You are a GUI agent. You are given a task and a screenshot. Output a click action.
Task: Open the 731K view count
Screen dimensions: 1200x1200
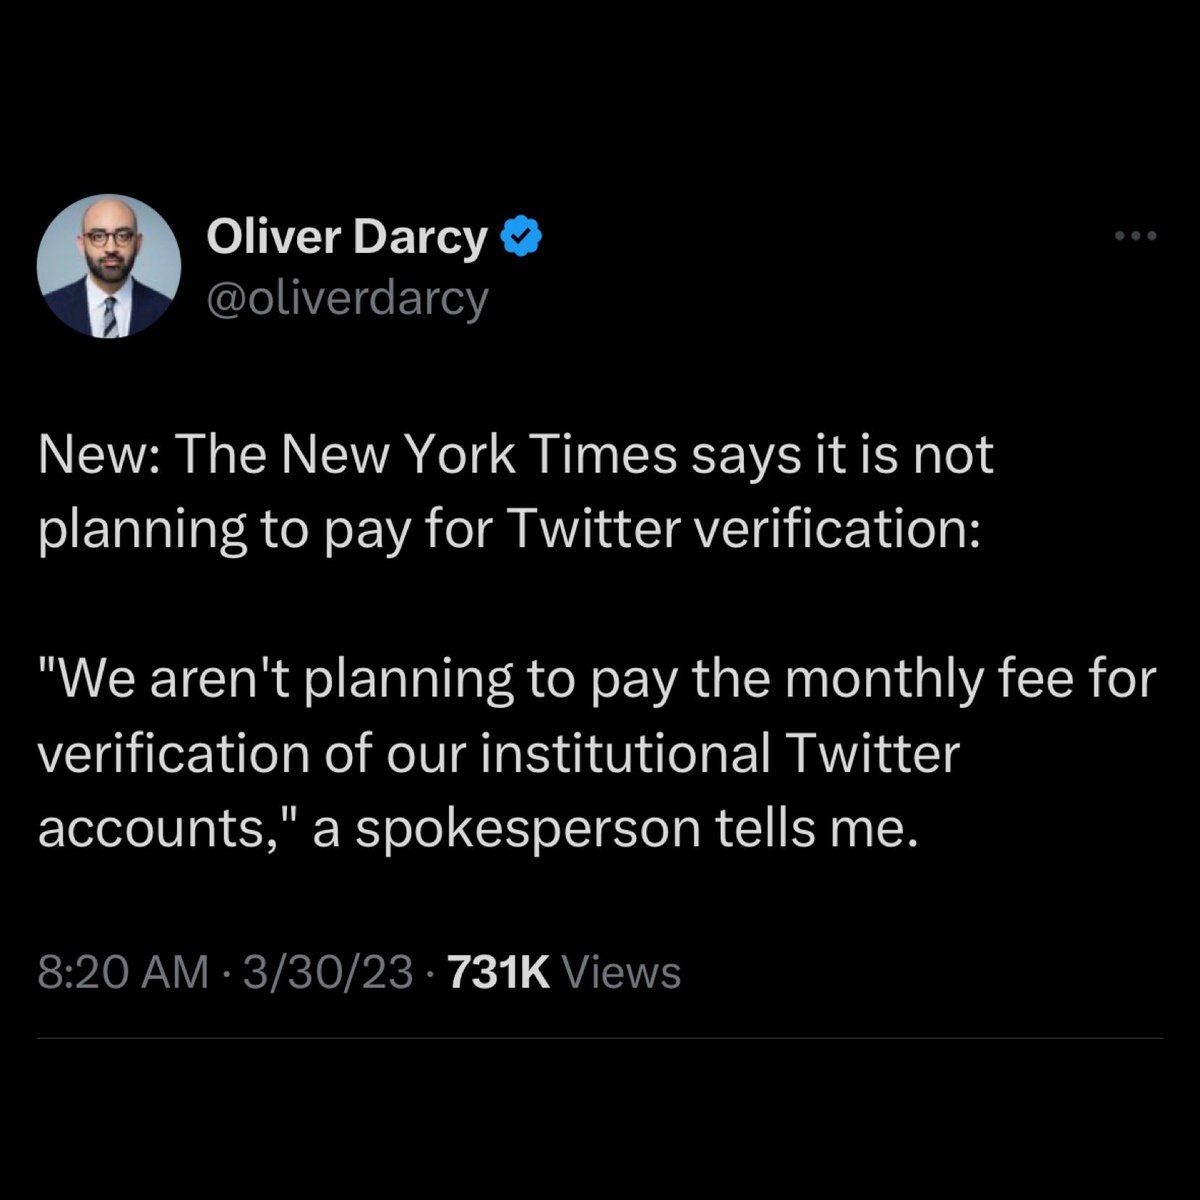[x=499, y=972]
